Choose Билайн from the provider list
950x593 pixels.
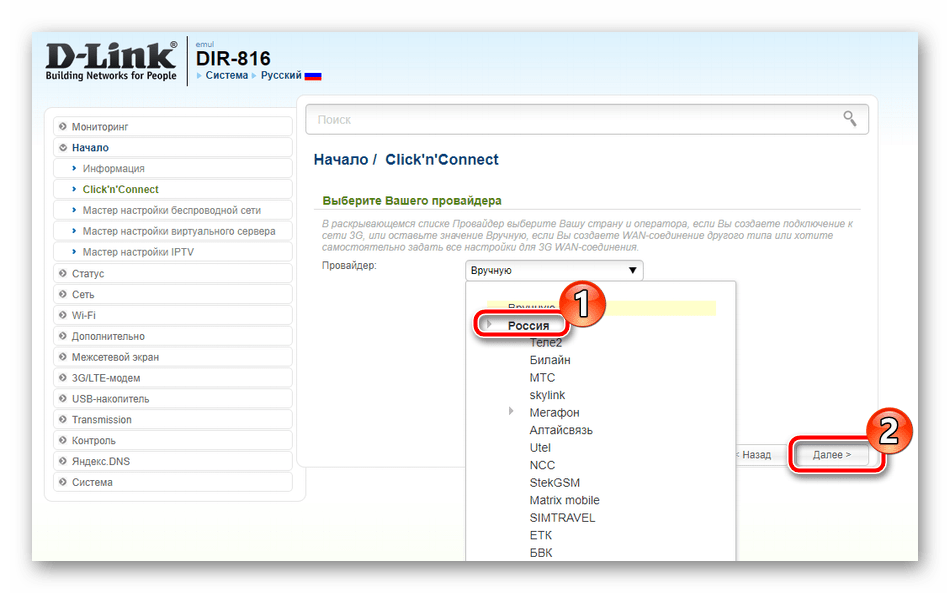tap(550, 360)
